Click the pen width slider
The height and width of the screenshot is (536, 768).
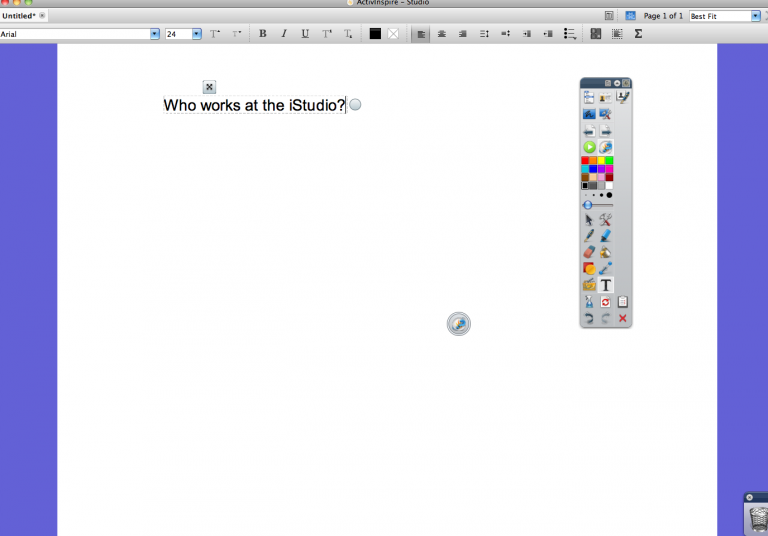588,205
